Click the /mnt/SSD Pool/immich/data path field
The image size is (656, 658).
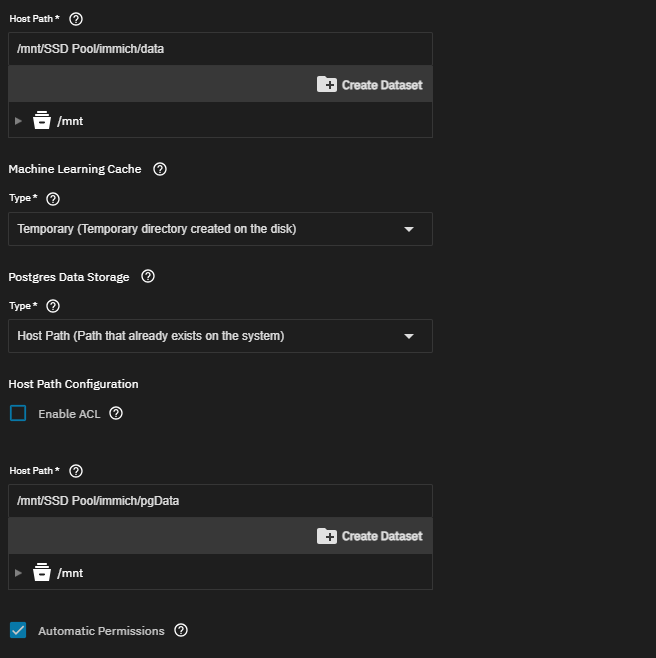point(220,48)
